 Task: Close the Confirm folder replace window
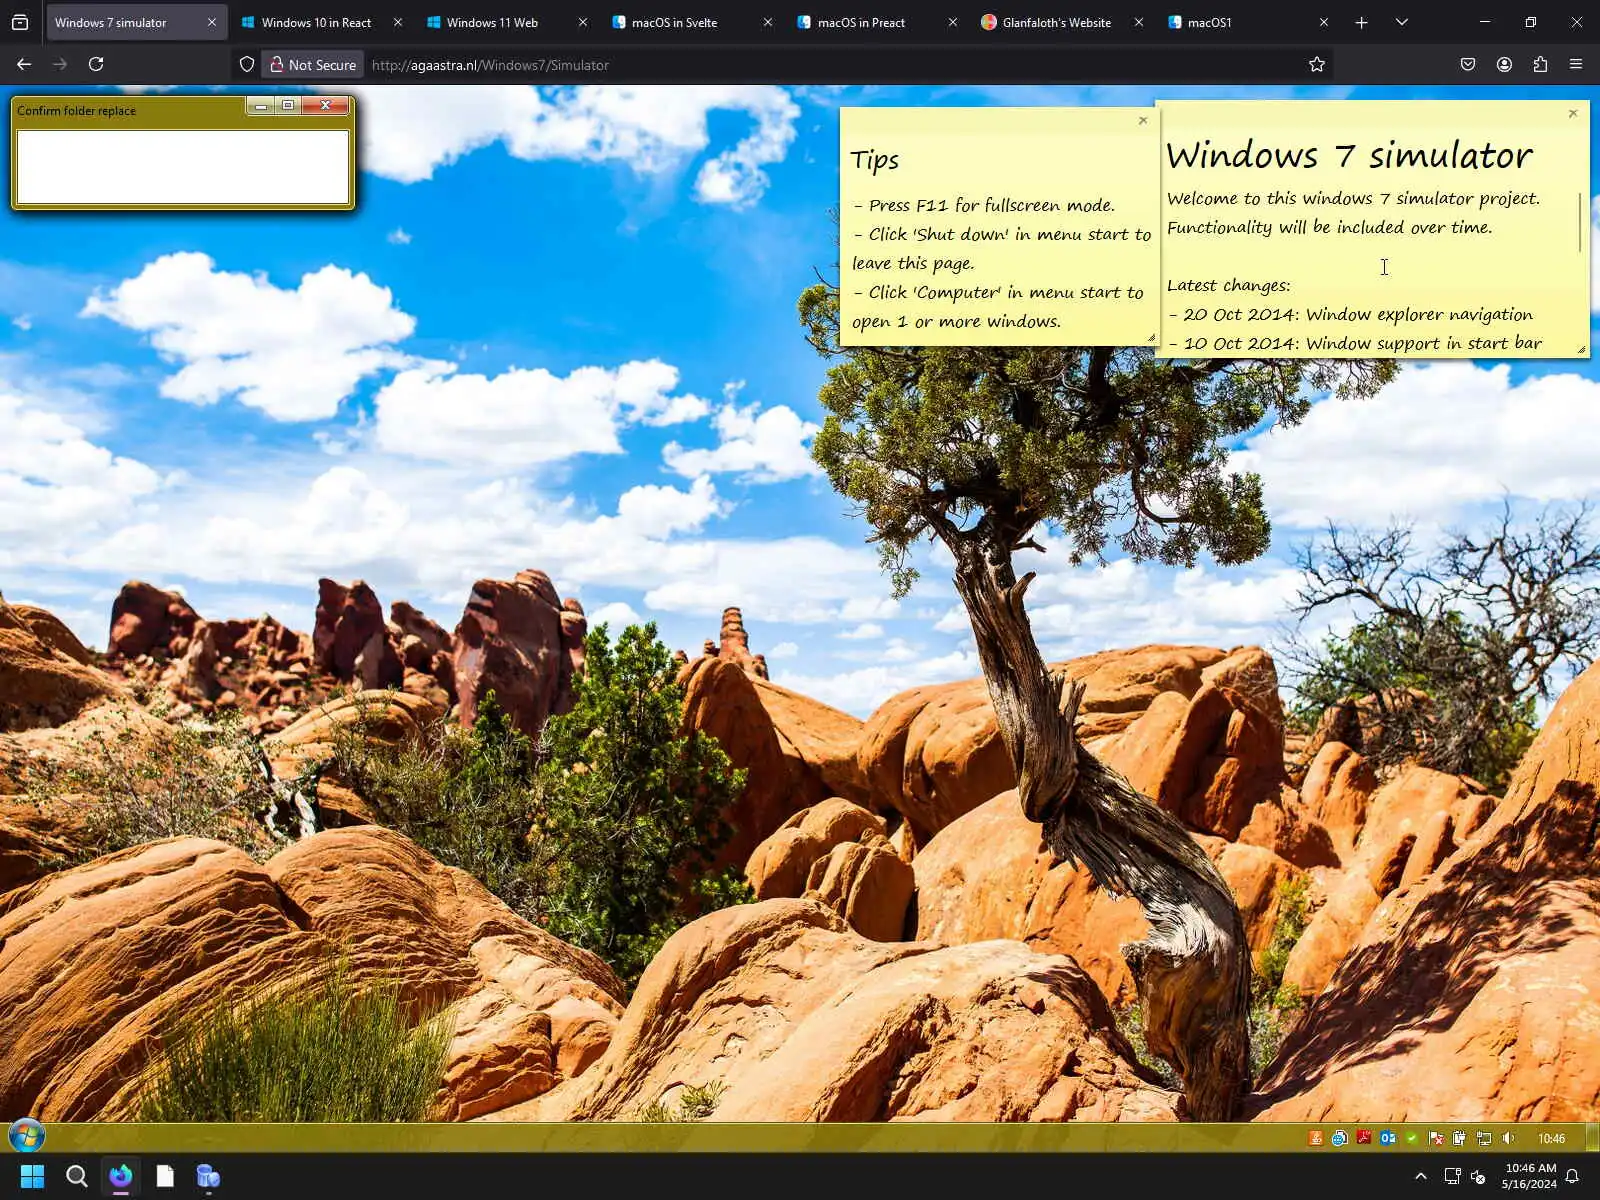click(x=325, y=105)
